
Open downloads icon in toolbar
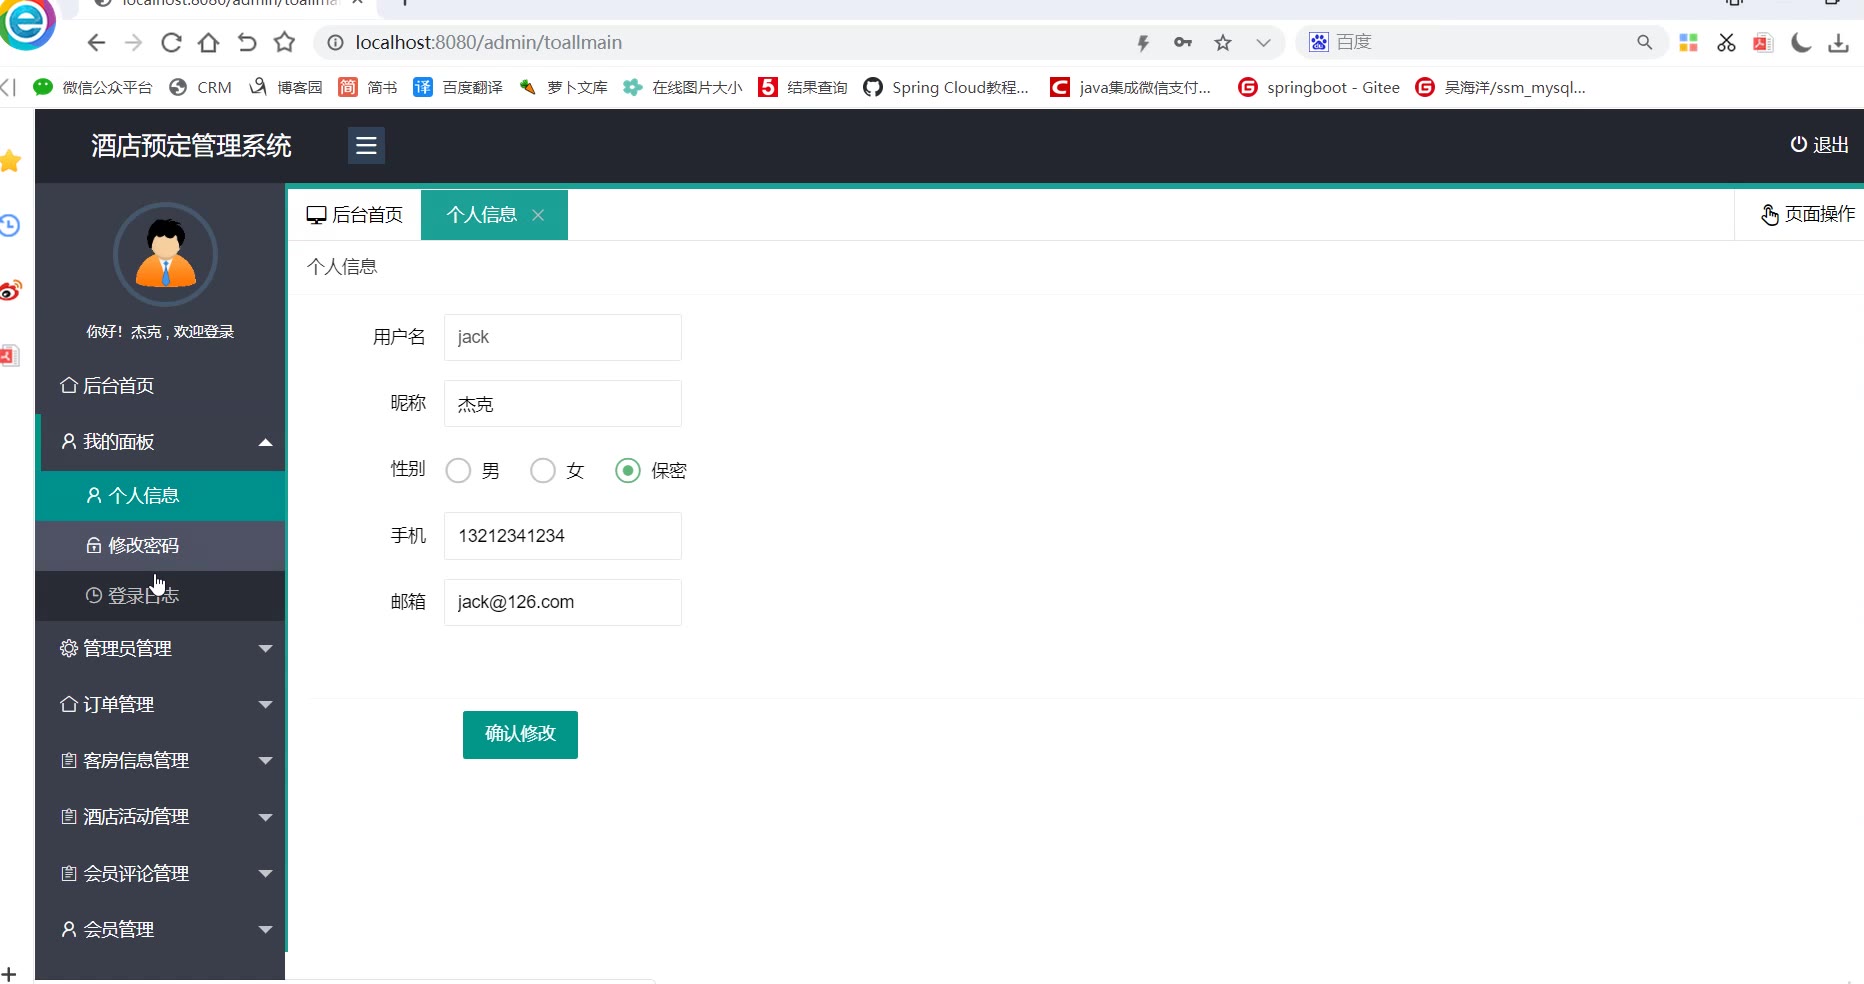coord(1838,43)
